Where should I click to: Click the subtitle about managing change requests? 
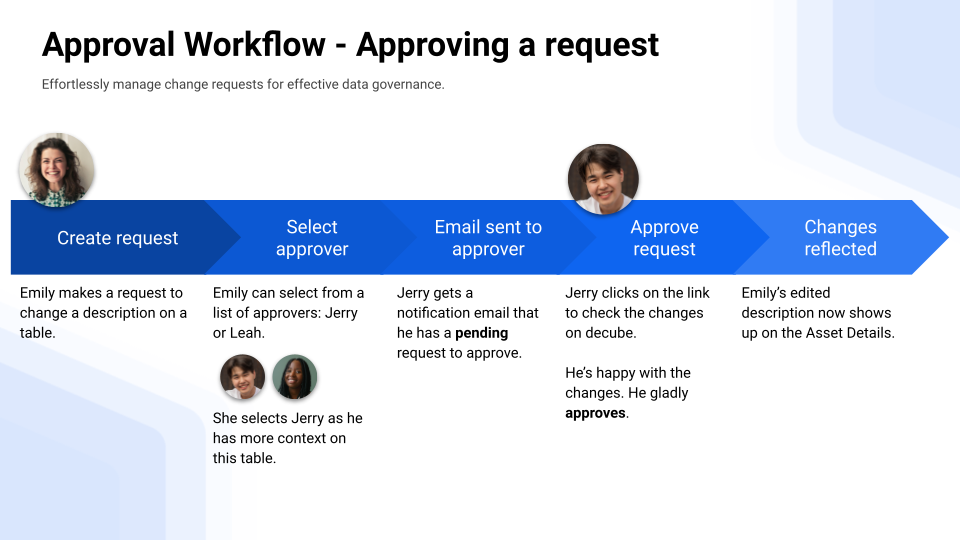(243, 85)
